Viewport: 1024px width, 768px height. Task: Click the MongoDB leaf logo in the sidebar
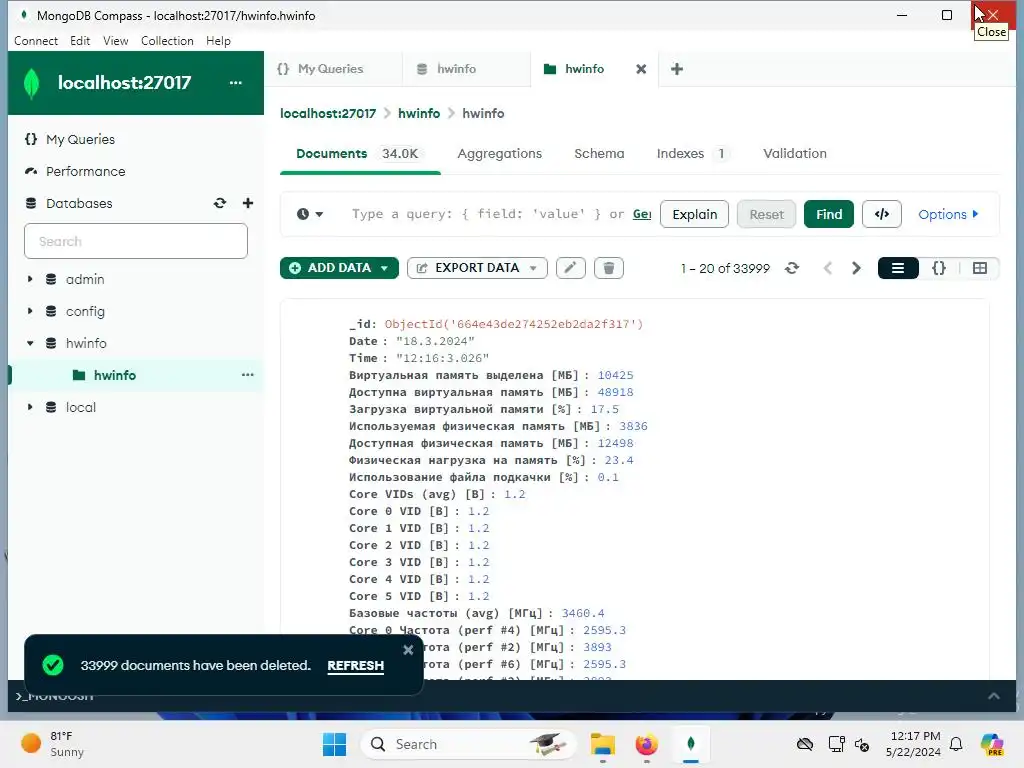click(31, 84)
